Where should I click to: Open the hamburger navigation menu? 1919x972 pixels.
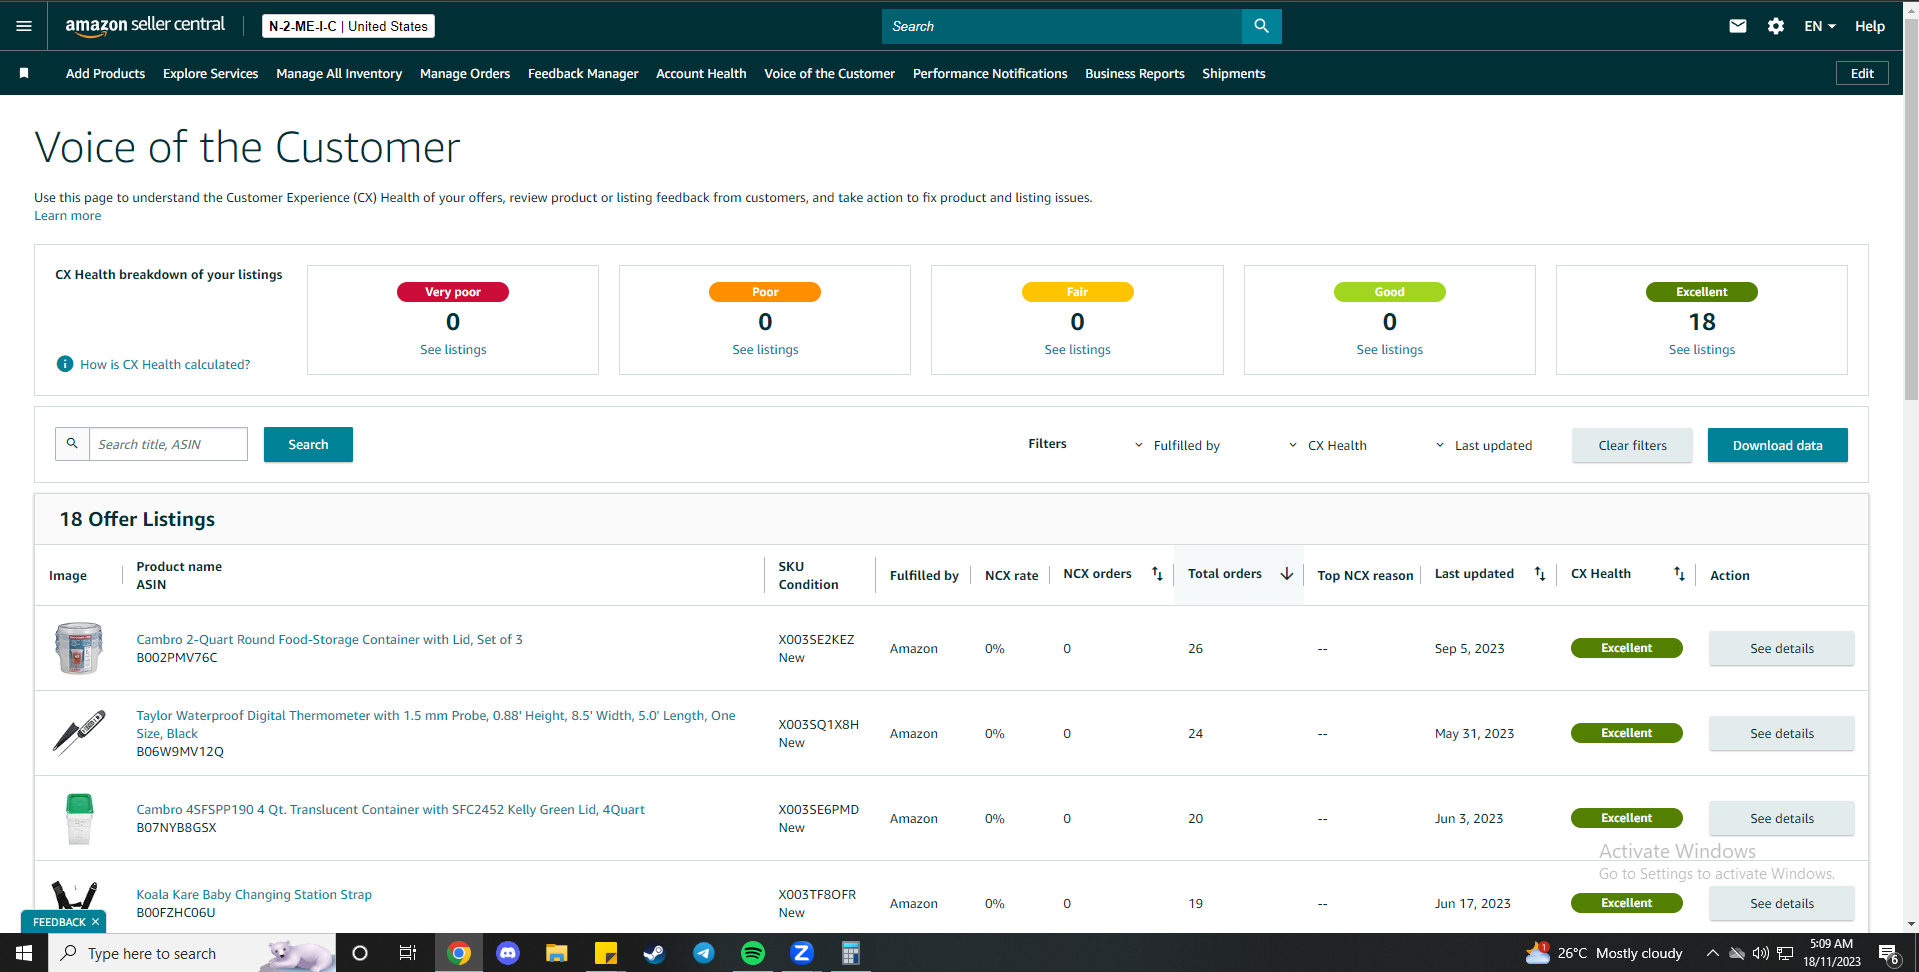[x=24, y=26]
